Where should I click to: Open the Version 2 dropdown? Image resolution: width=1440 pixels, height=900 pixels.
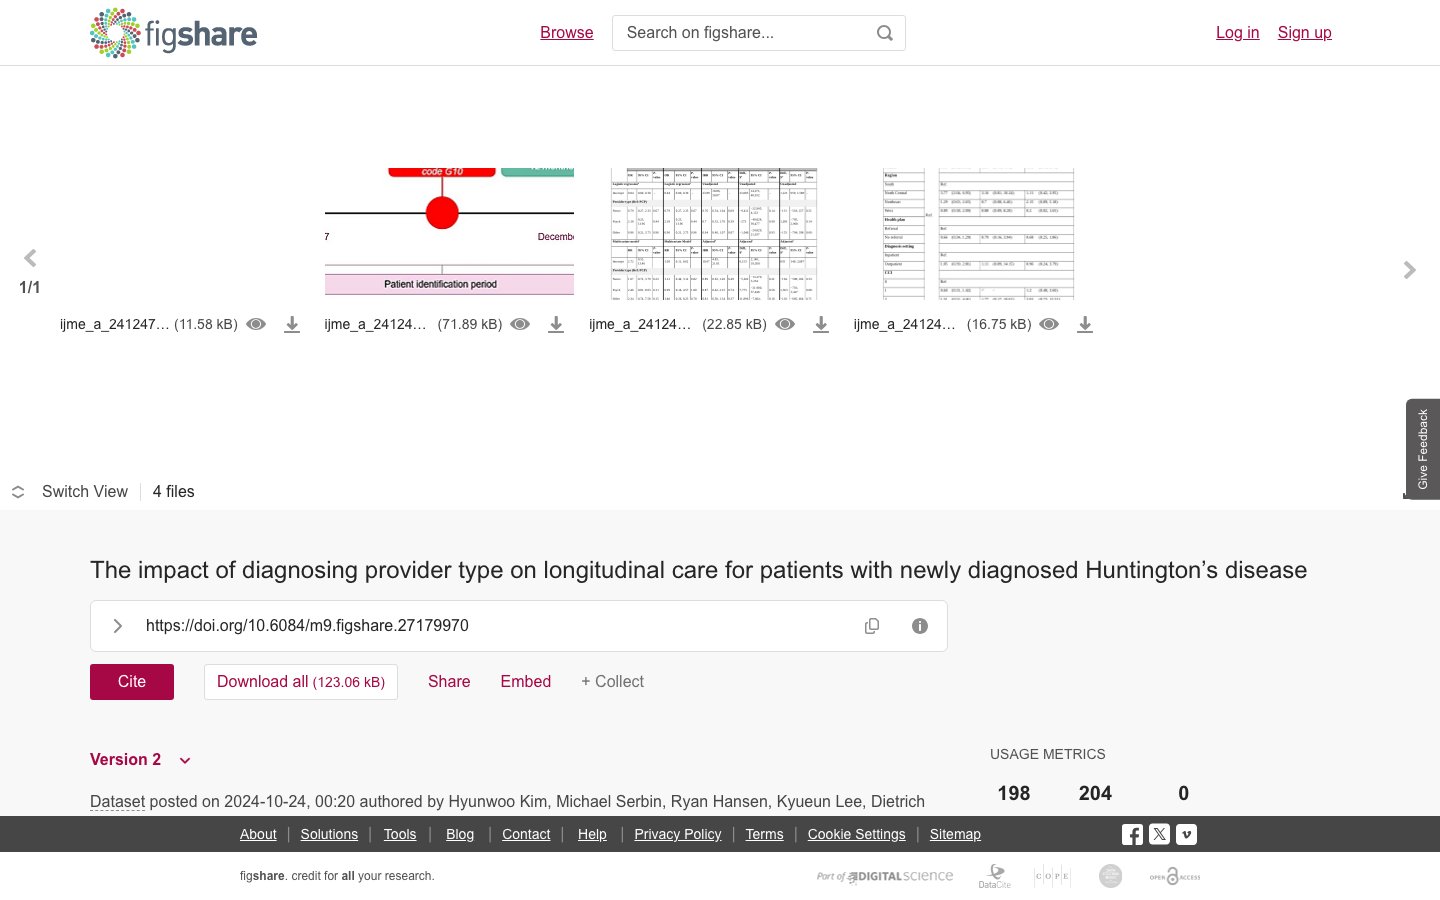[x=141, y=760]
